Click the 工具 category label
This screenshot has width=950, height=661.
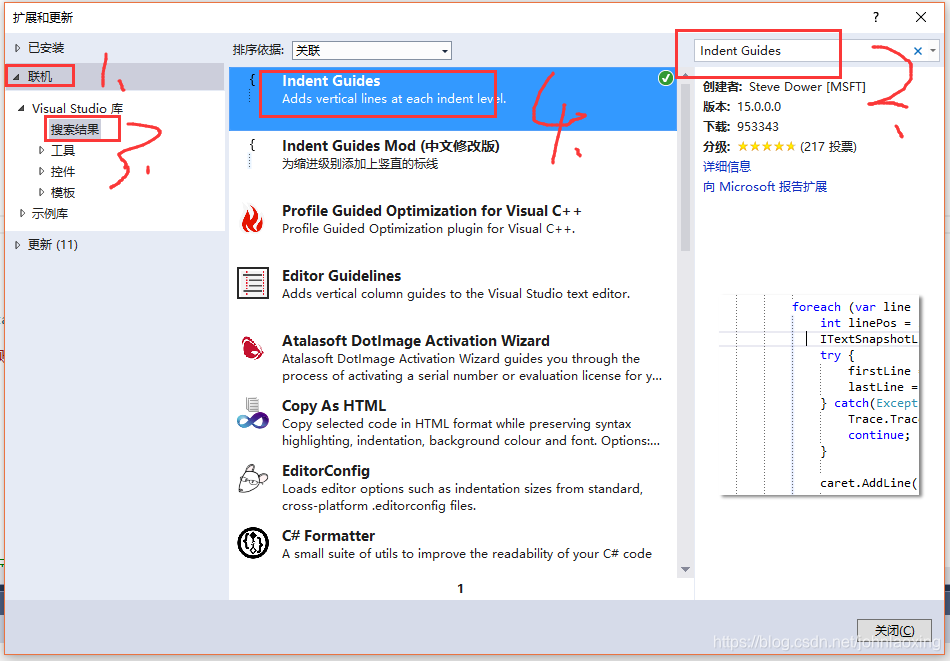tap(63, 150)
